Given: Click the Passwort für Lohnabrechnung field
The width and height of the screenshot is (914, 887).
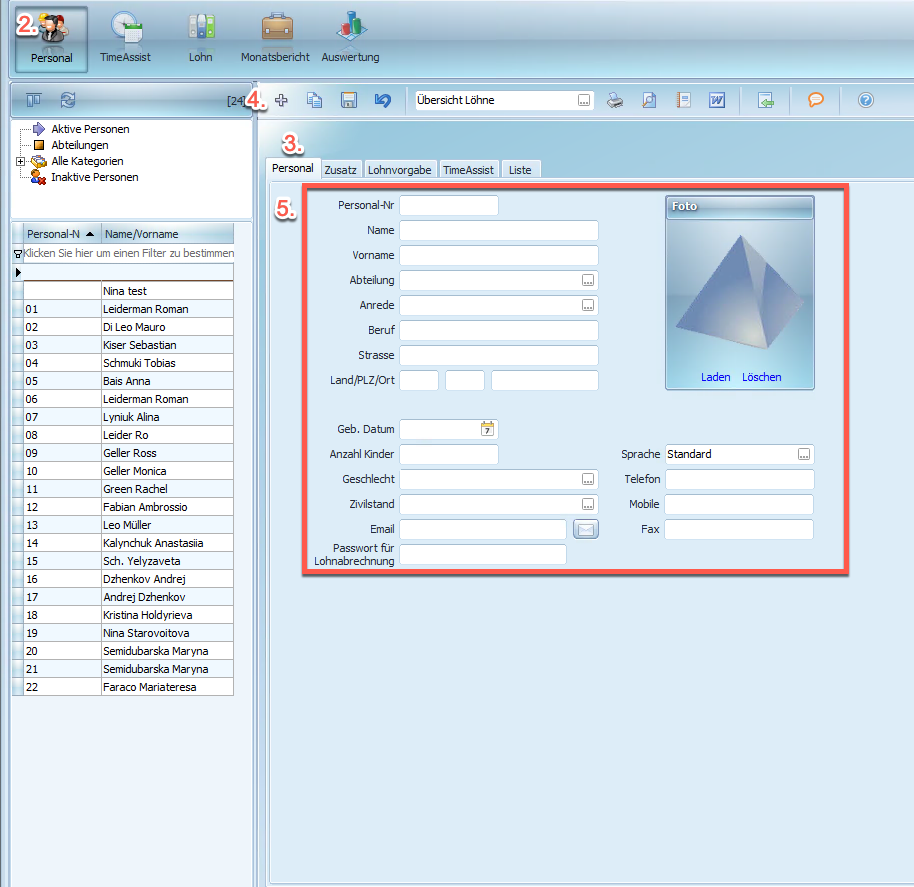Looking at the screenshot, I should click(483, 554).
